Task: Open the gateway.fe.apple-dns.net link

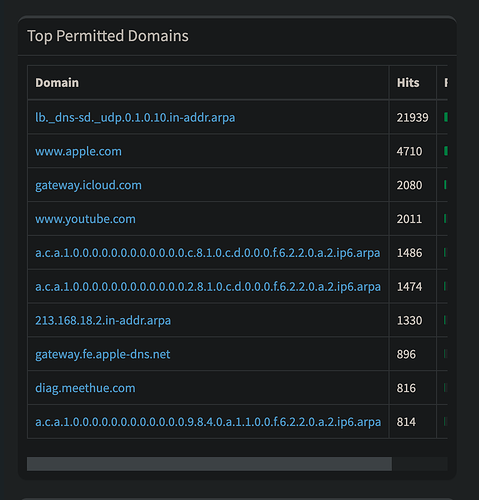Action: pos(103,354)
